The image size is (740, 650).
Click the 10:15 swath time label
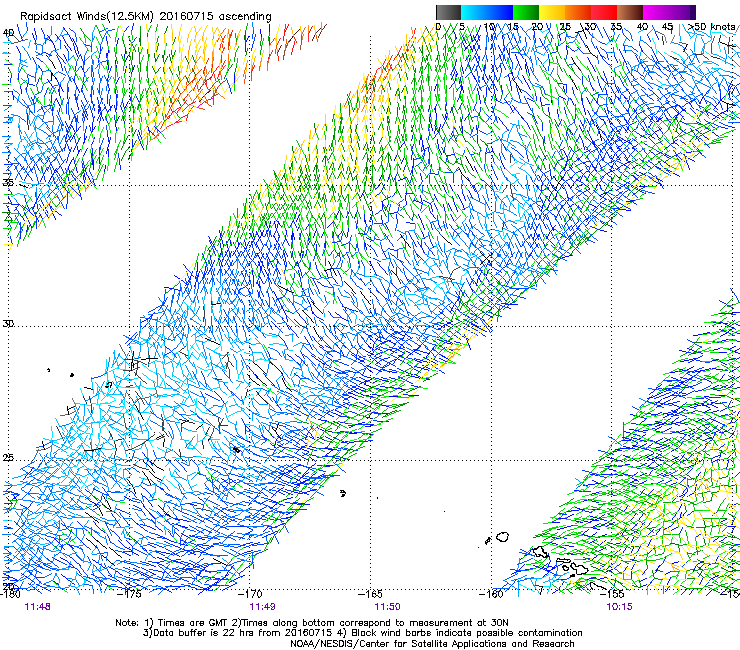620,607
